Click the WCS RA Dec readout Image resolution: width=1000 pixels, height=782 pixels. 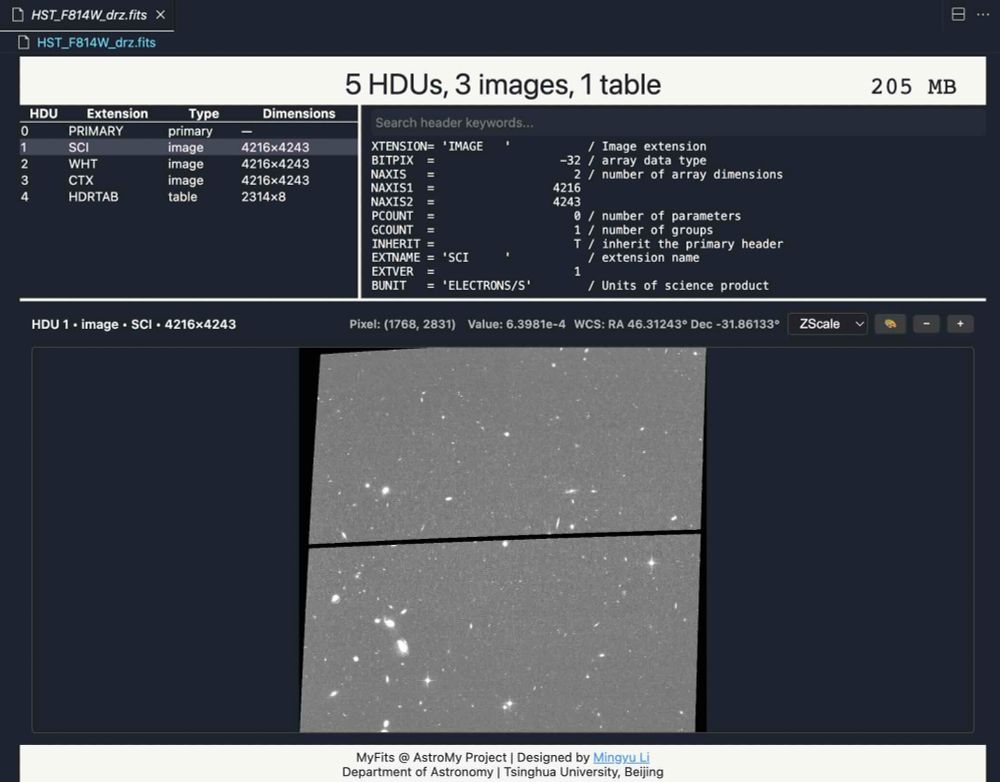676,324
